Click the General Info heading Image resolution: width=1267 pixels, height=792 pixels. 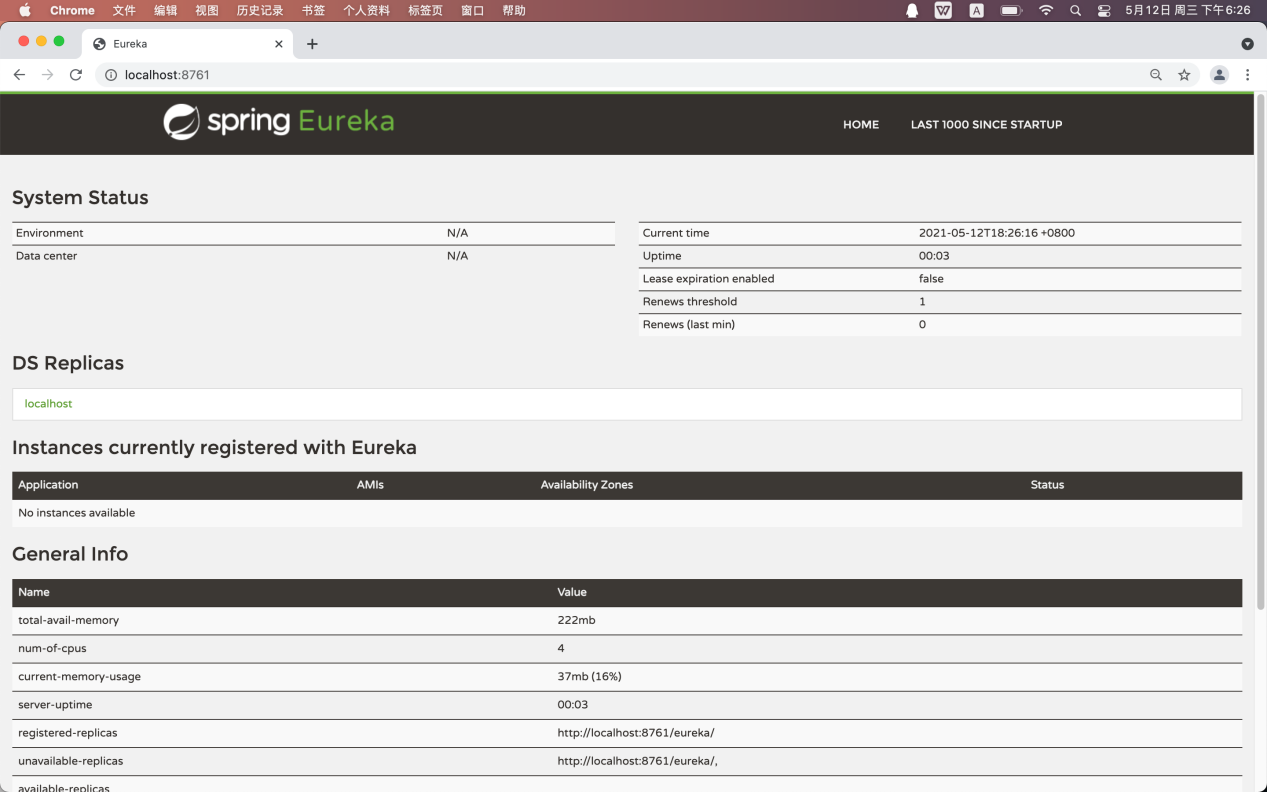pyautogui.click(x=70, y=554)
